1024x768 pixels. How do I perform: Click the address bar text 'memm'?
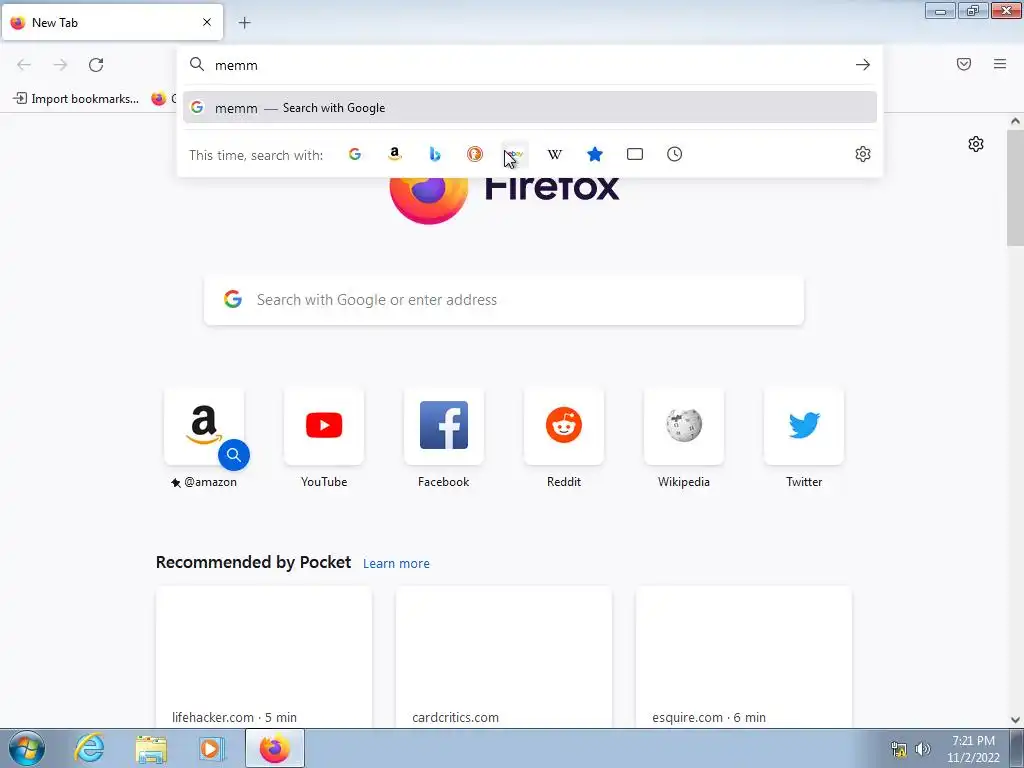tap(236, 65)
